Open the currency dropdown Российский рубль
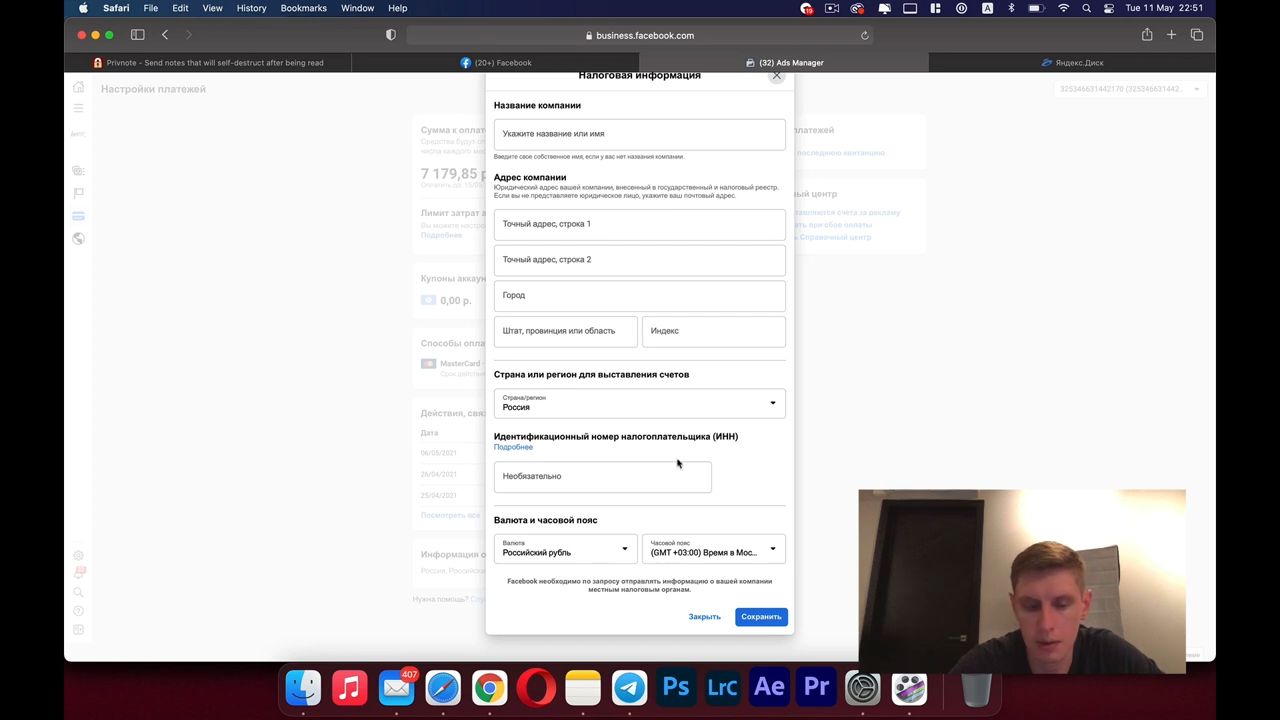1280x720 pixels. [565, 548]
